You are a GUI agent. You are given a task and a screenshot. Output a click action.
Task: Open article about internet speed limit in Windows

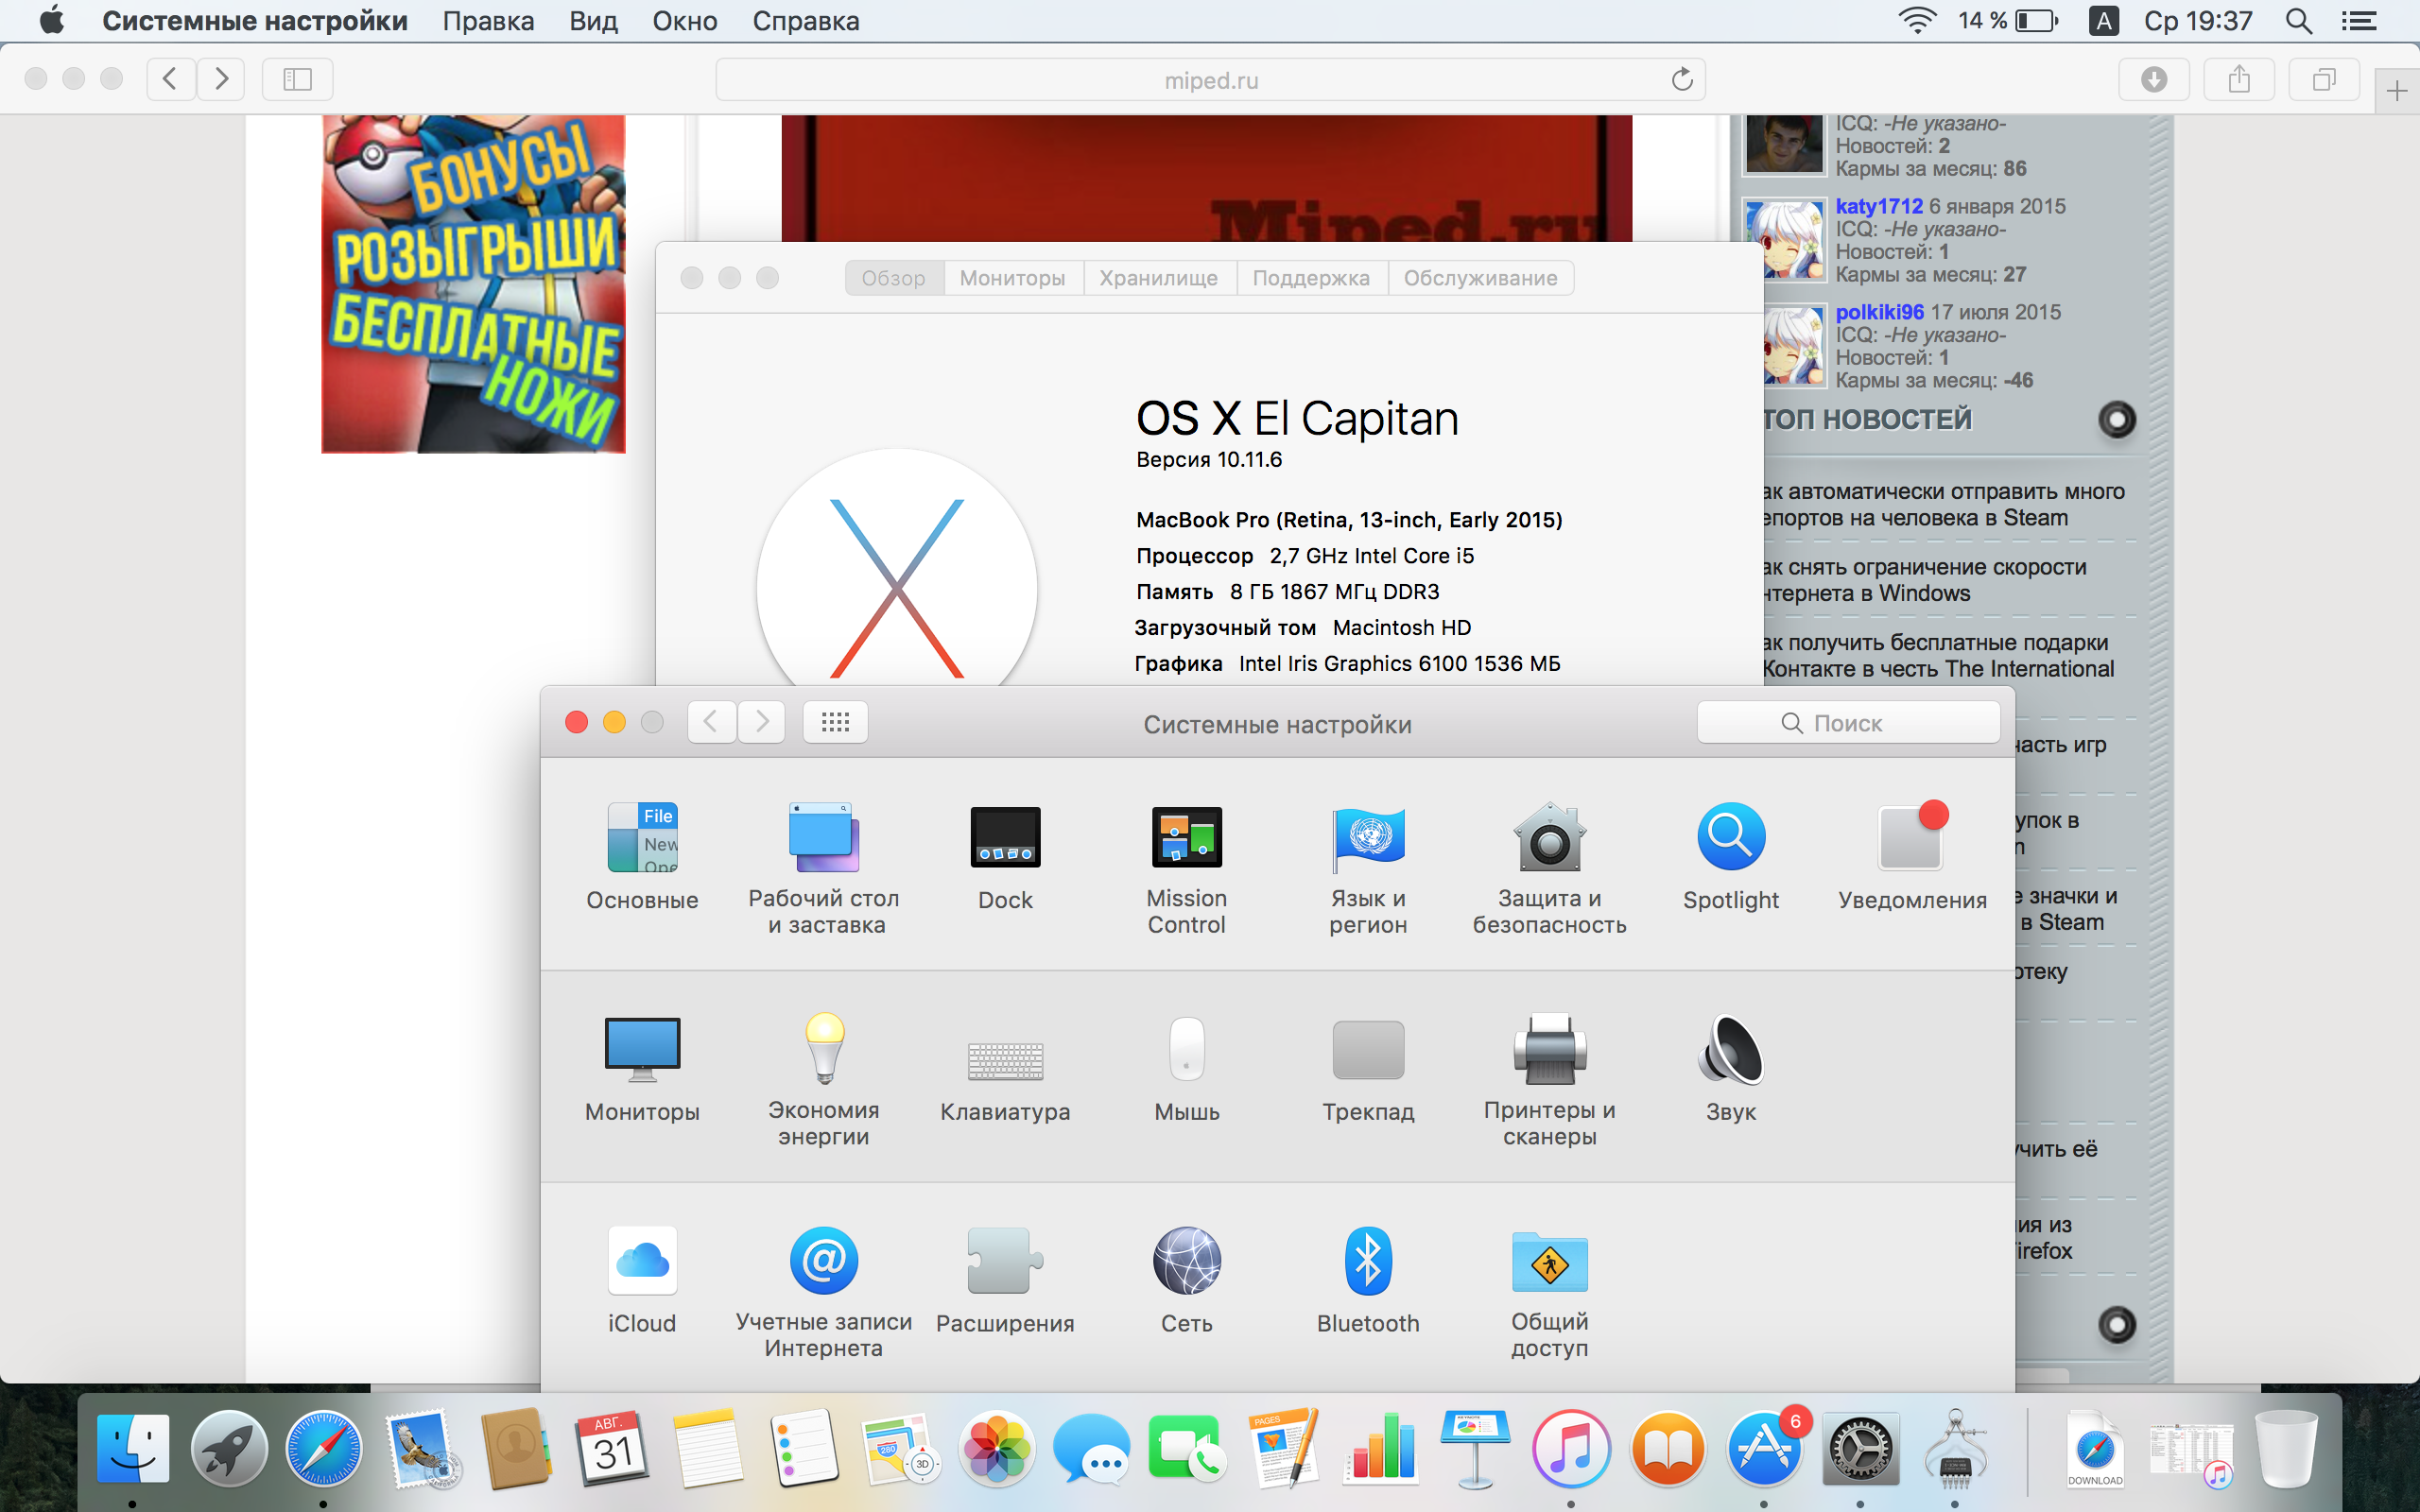coord(1924,580)
